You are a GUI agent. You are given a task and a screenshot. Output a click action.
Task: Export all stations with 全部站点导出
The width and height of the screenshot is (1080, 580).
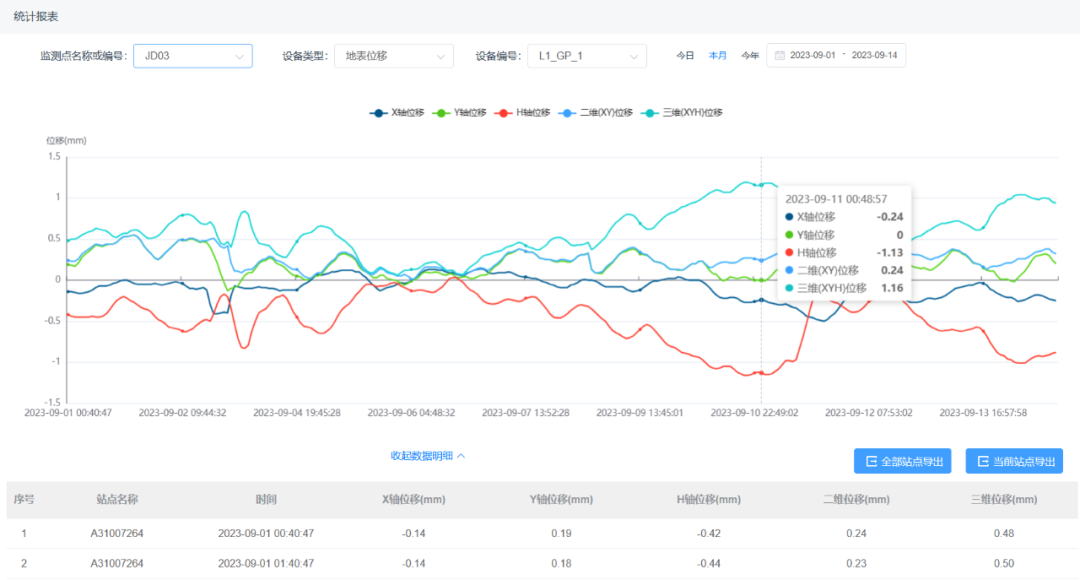coord(902,461)
